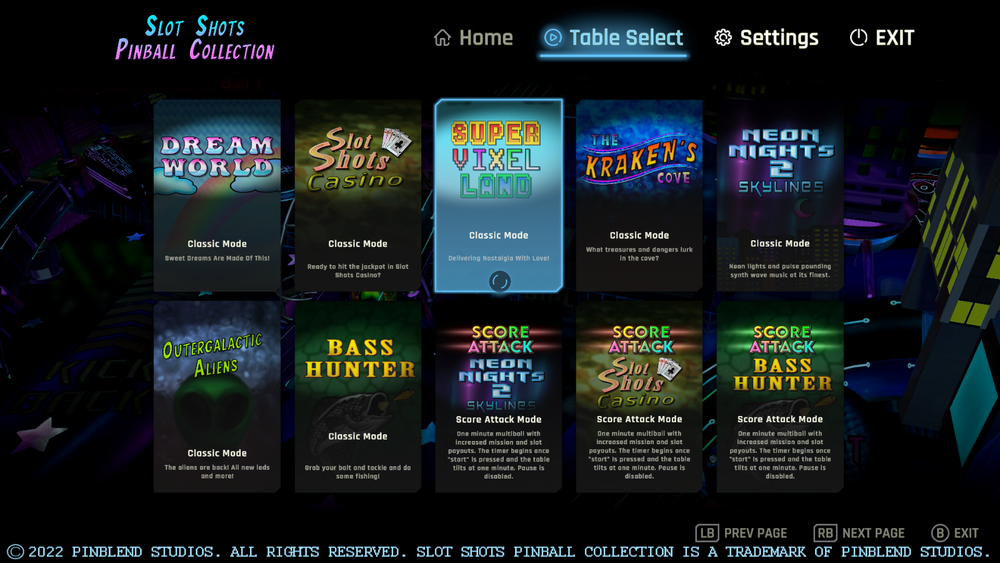Image resolution: width=1000 pixels, height=563 pixels.
Task: Select The Kraken's Cove table
Action: pyautogui.click(x=639, y=195)
